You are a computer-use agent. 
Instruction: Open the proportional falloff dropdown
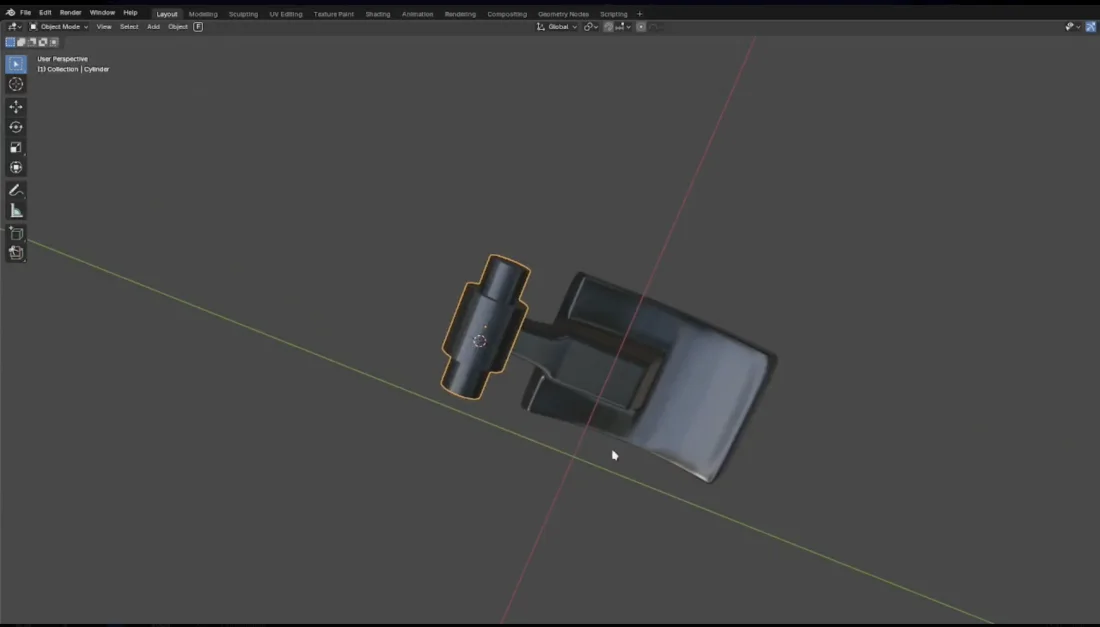point(654,27)
